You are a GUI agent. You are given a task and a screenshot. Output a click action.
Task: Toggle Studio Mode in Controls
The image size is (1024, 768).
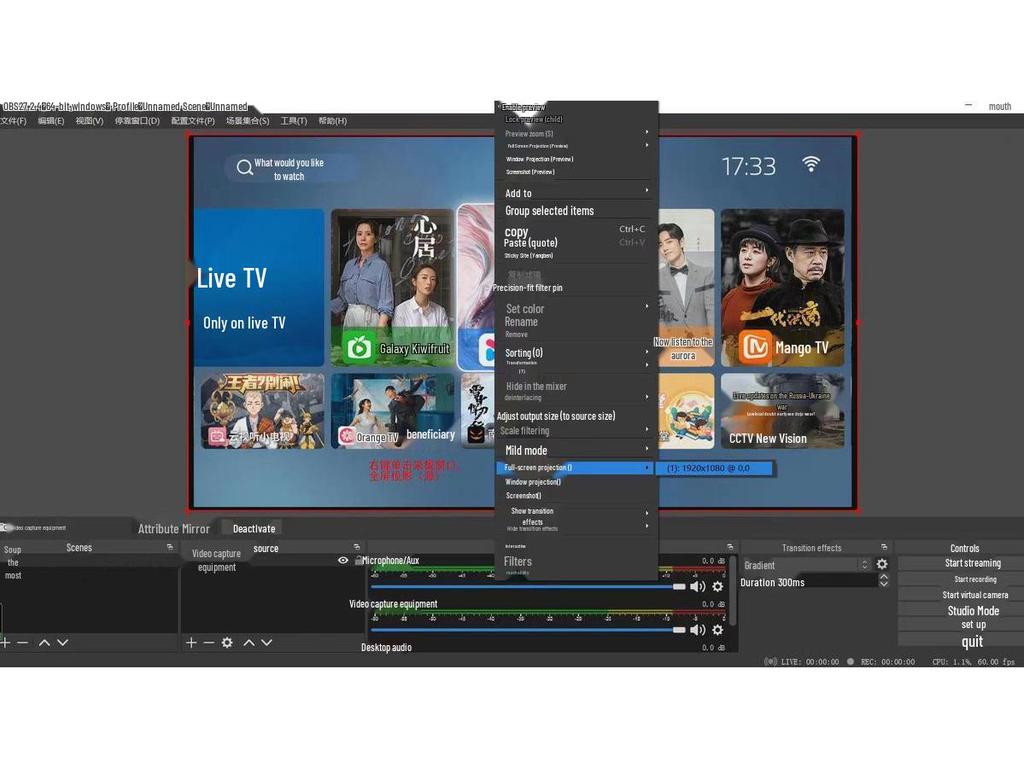point(973,611)
